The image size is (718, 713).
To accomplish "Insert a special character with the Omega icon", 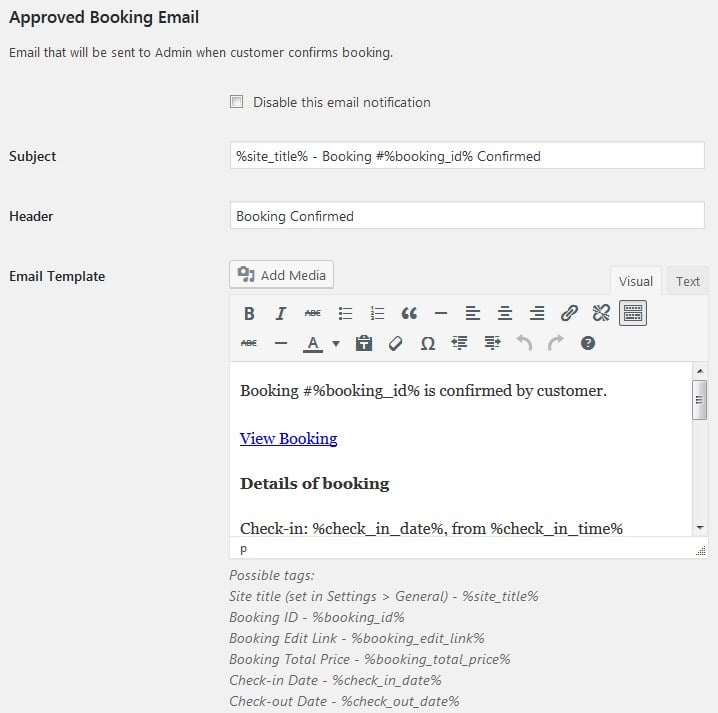I will tap(427, 343).
